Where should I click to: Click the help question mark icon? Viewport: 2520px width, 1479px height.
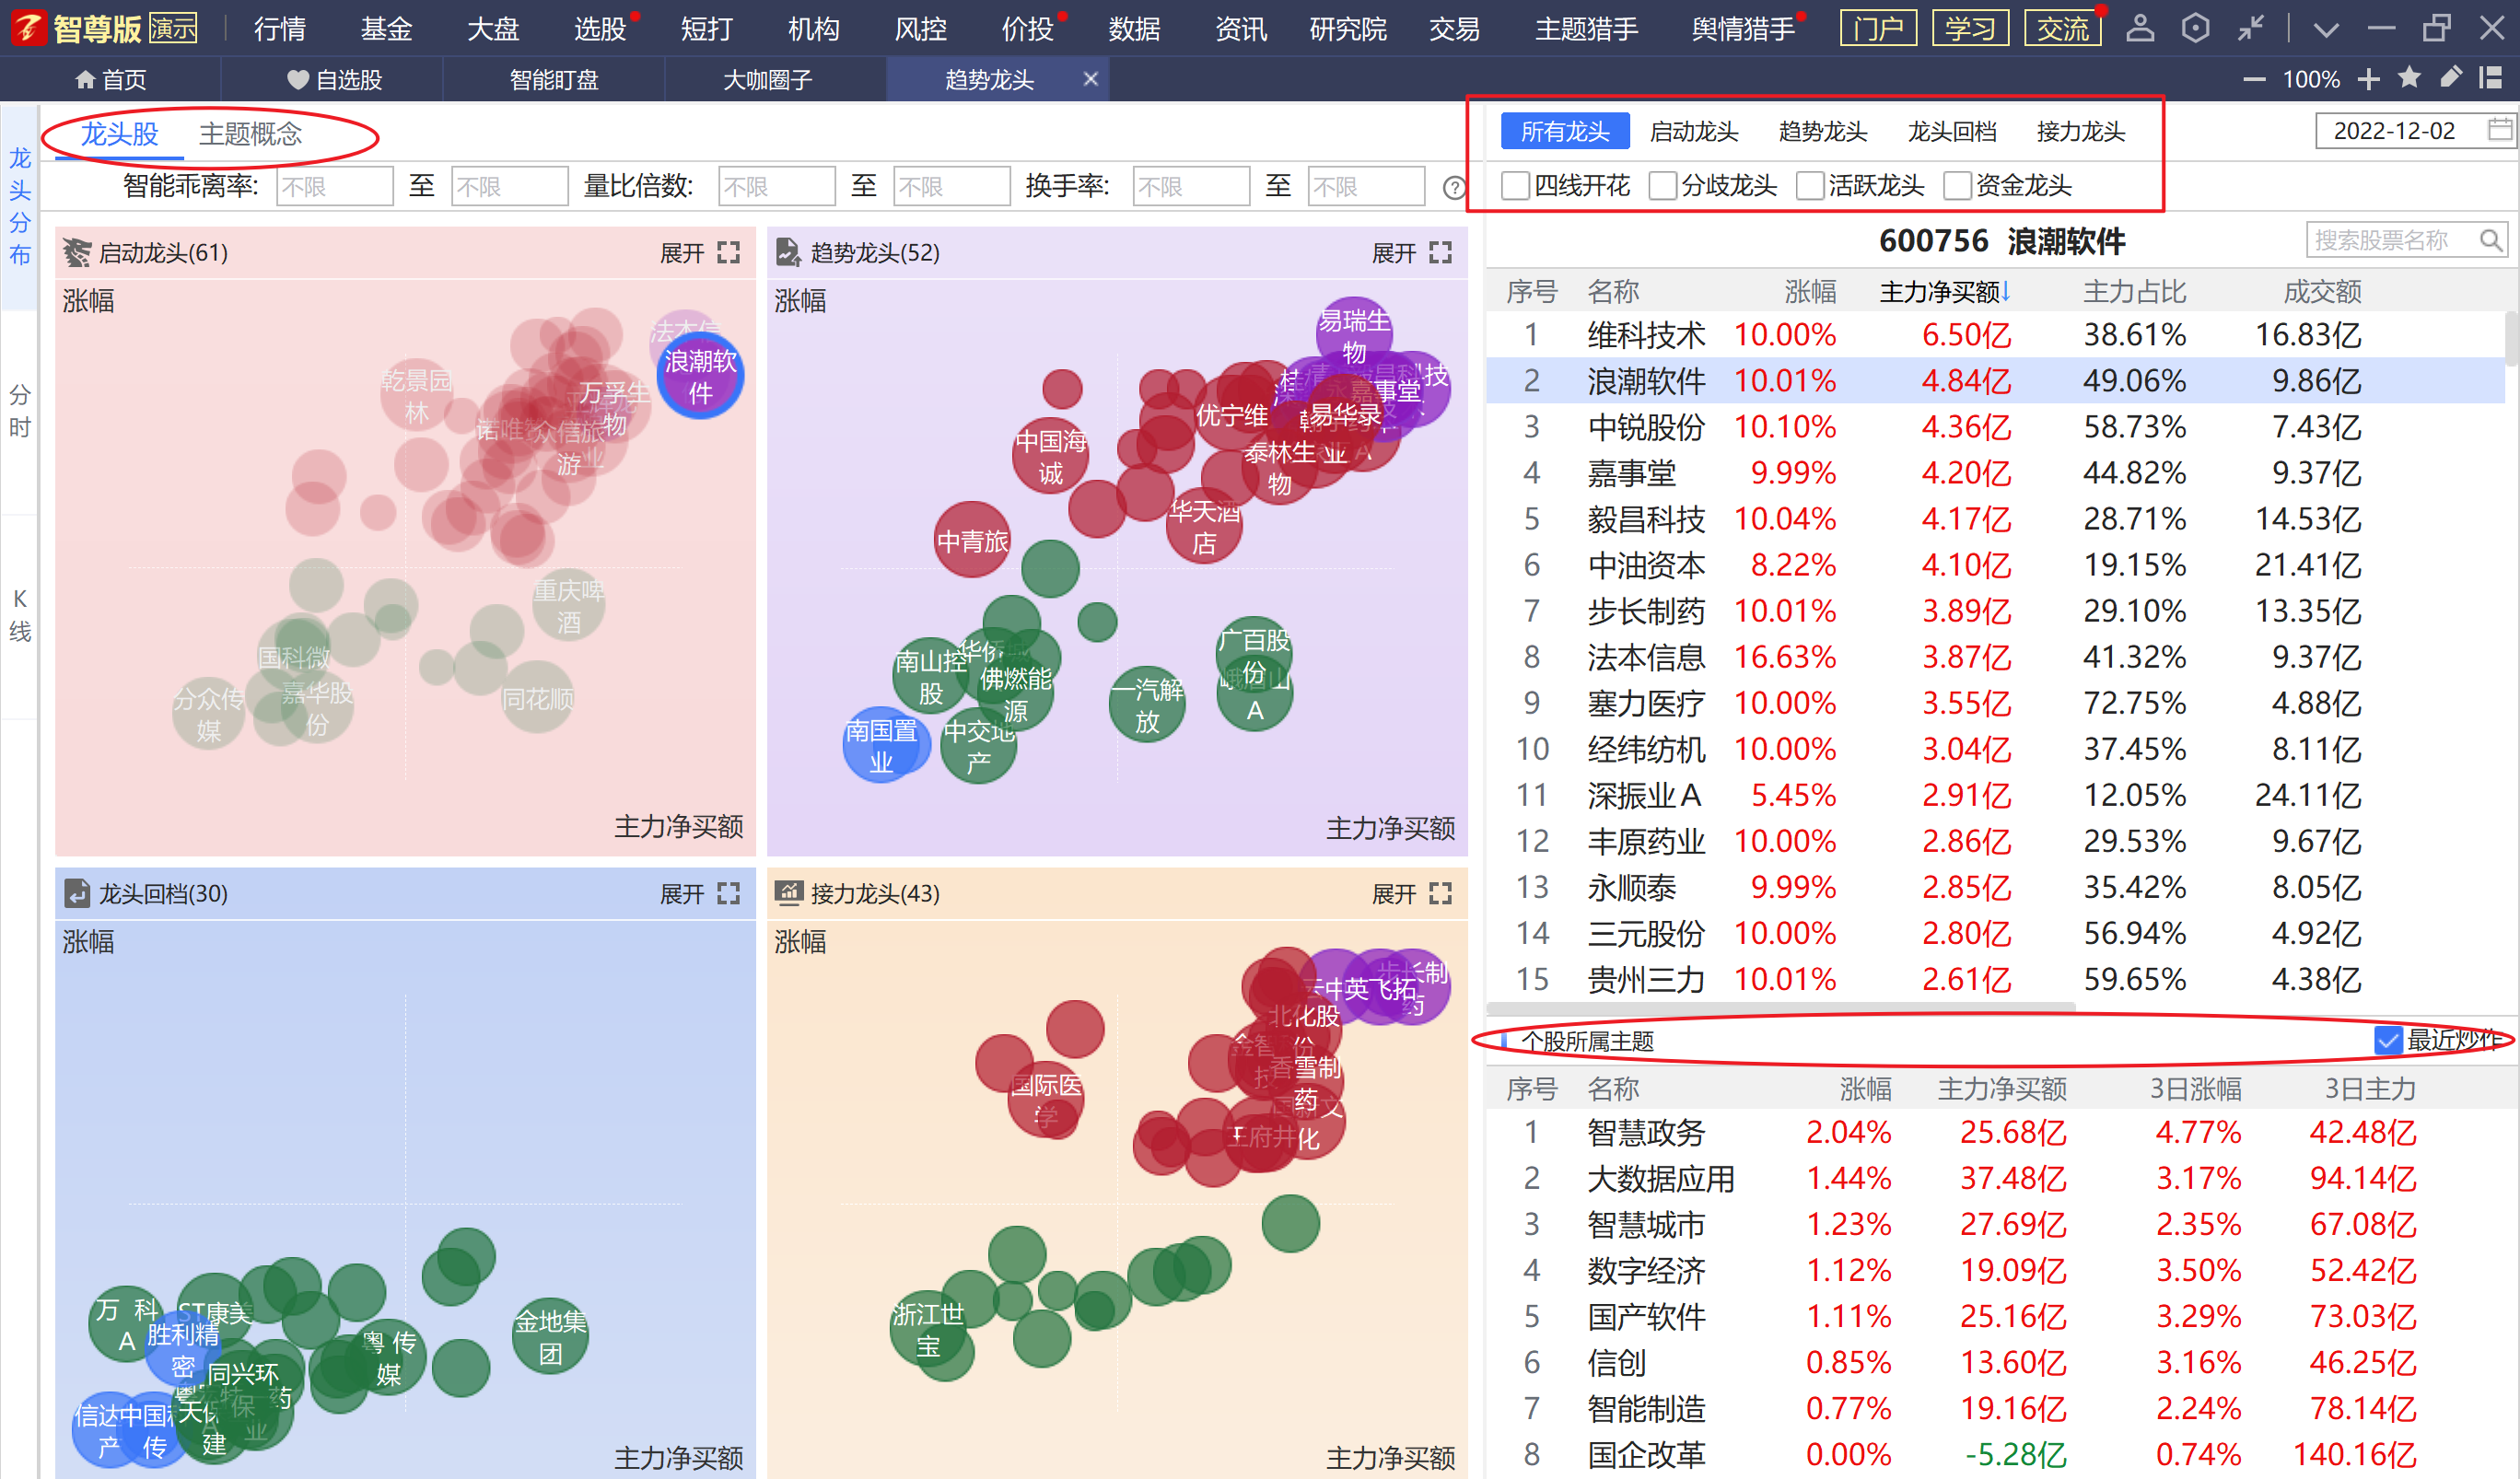point(1454,187)
